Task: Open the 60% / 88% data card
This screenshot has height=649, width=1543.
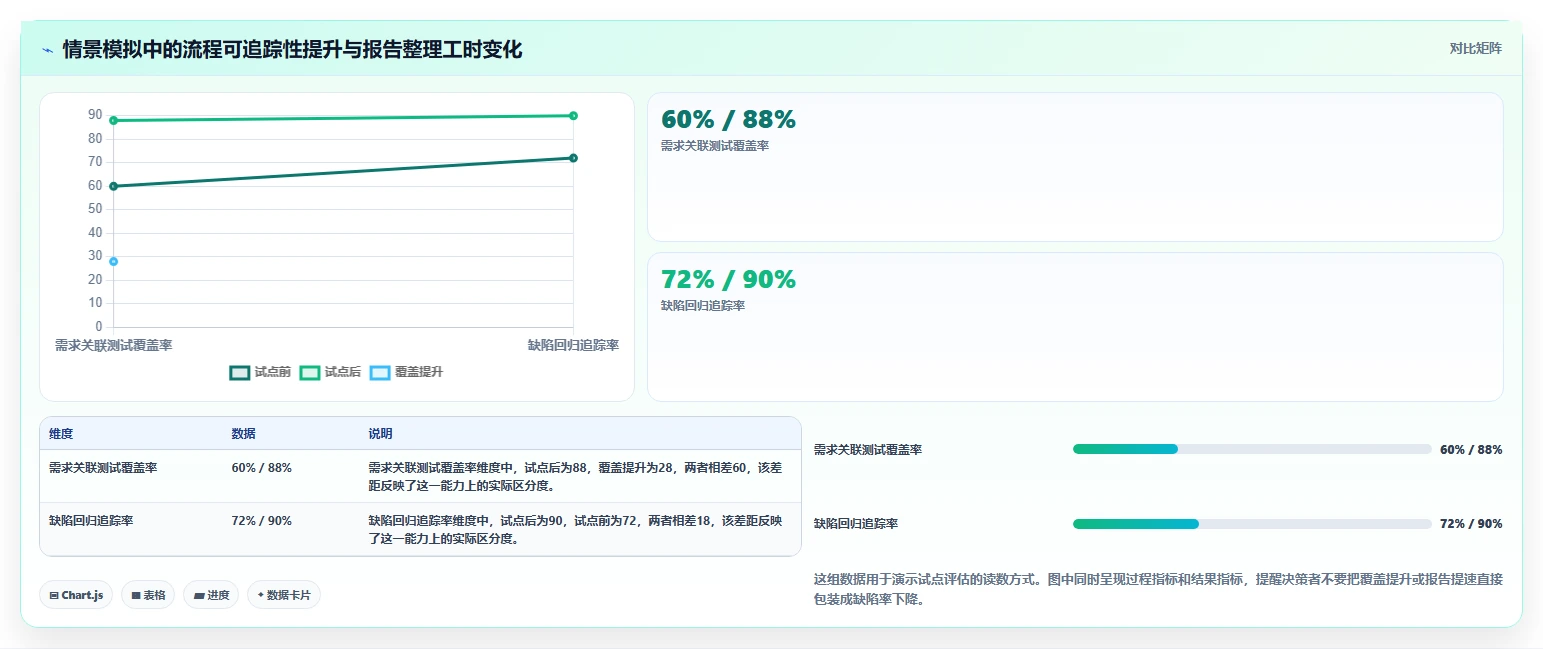Action: 1075,167
